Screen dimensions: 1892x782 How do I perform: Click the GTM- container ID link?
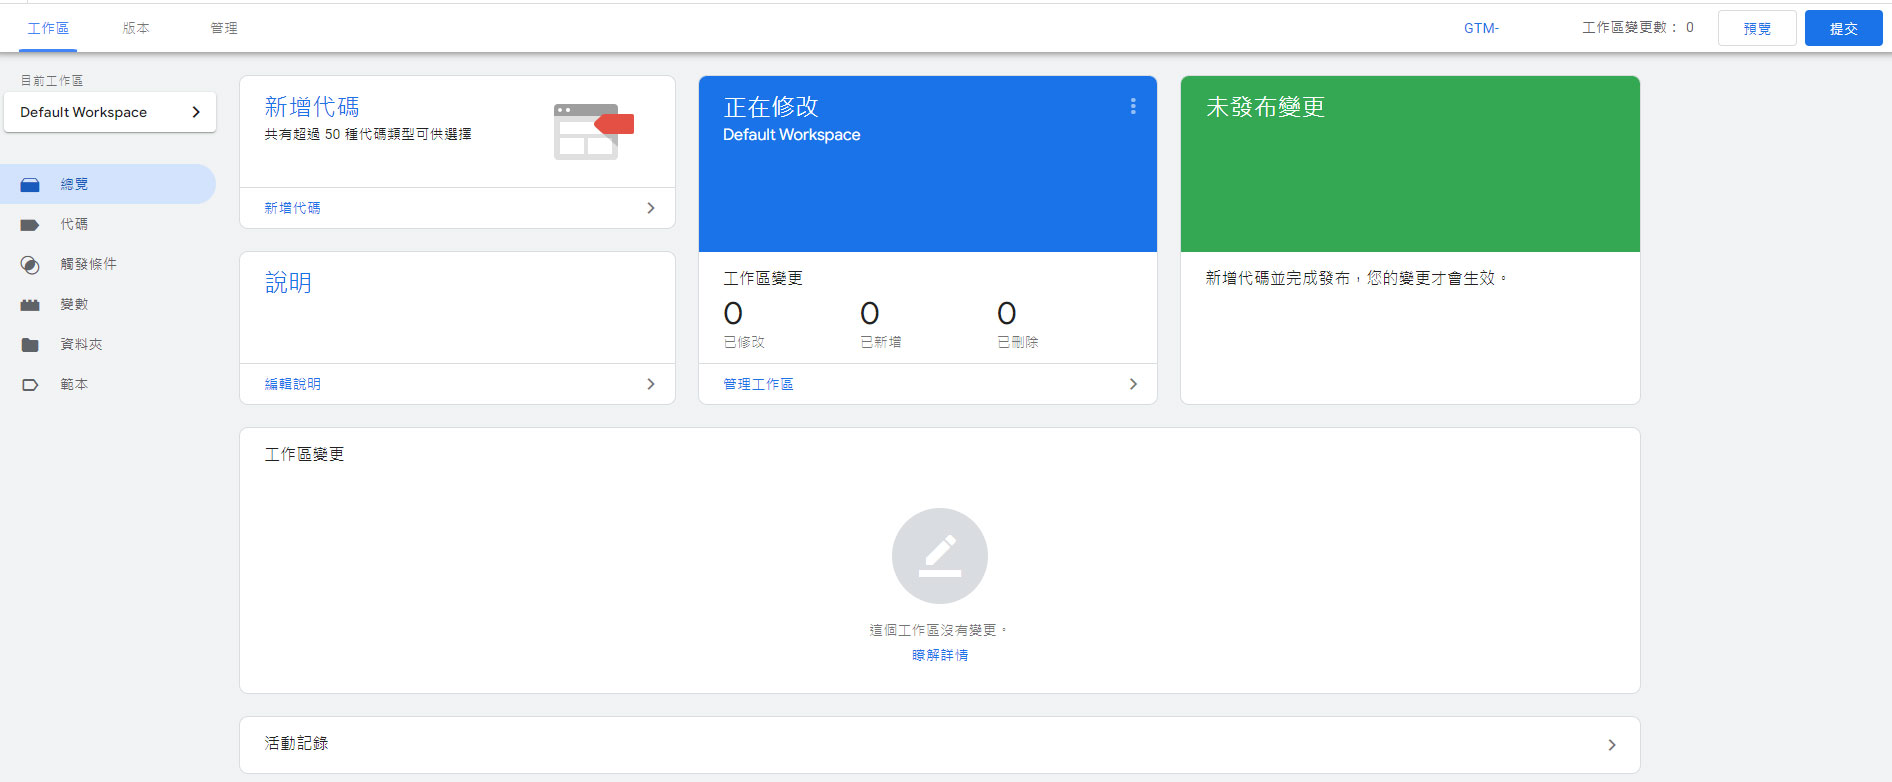tap(1481, 28)
